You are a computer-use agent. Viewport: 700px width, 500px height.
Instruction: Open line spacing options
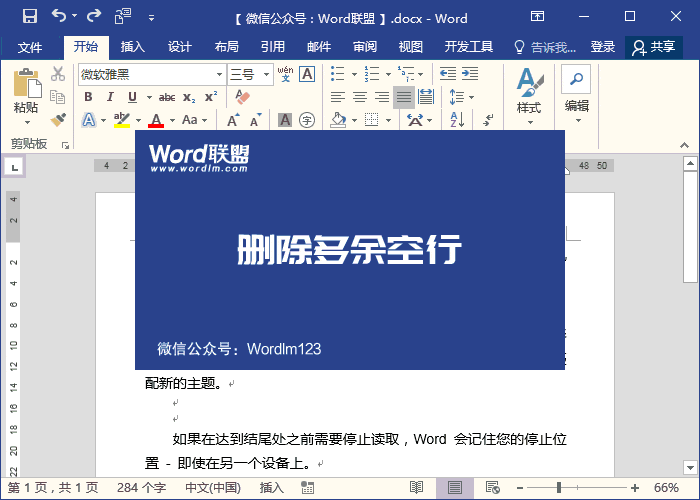click(x=457, y=97)
